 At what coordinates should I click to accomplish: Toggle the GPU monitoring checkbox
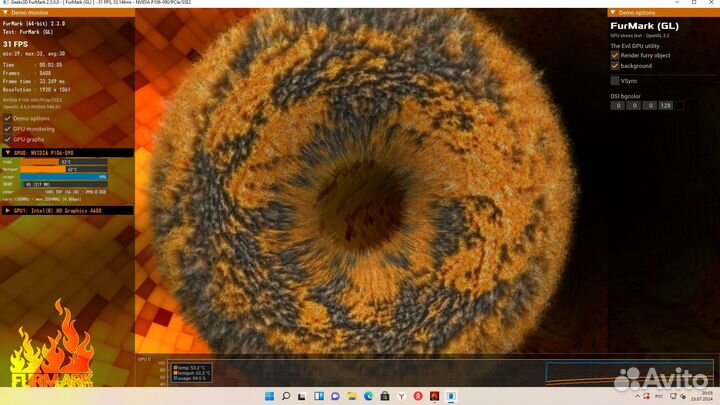pyautogui.click(x=8, y=129)
